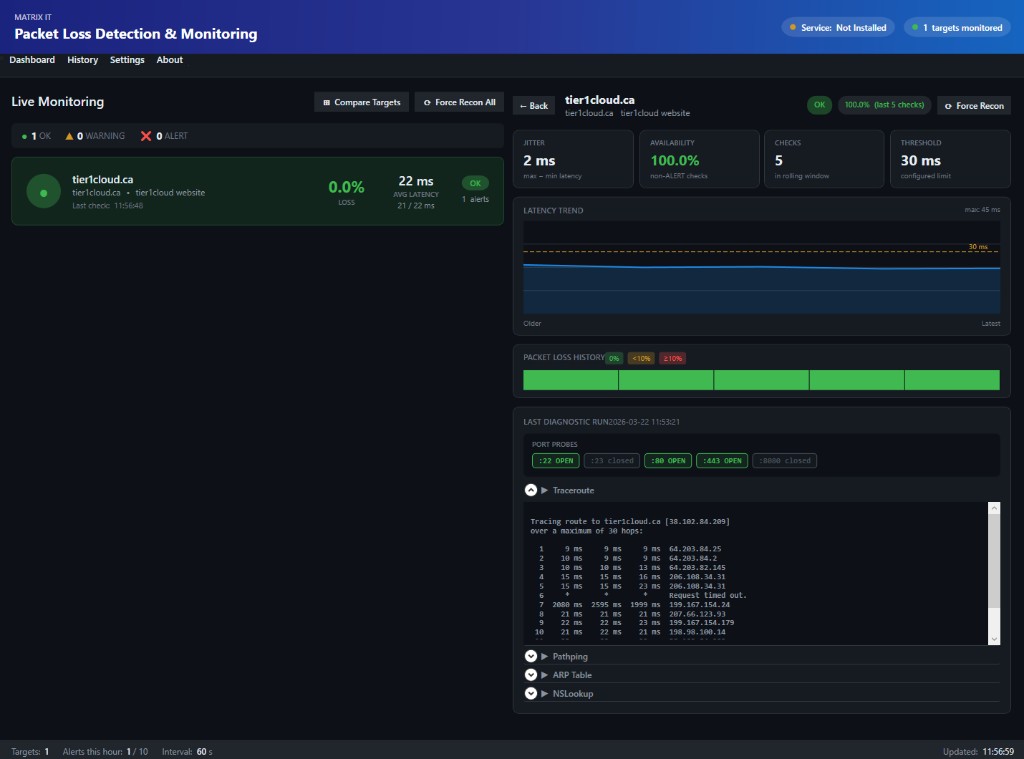This screenshot has width=1024, height=759.
Task: Open the History menu item
Action: pyautogui.click(x=82, y=60)
